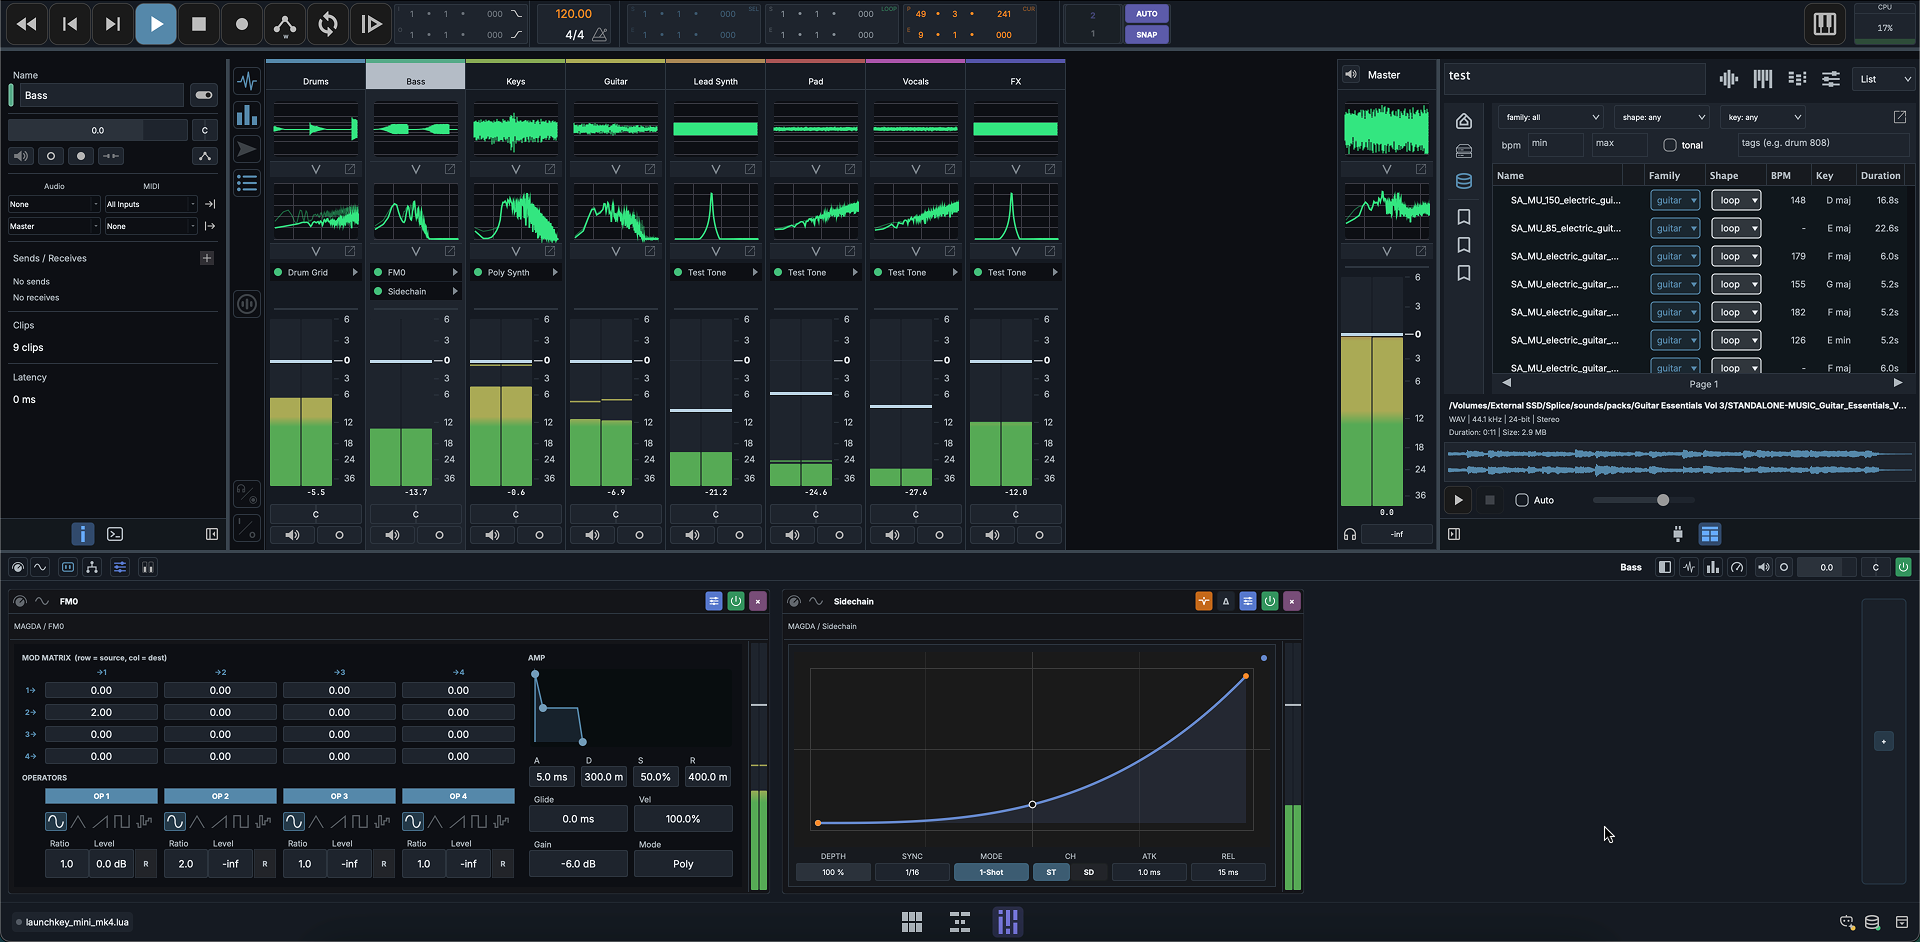Click the Stop transport button
The image size is (1920, 942).
point(199,24)
